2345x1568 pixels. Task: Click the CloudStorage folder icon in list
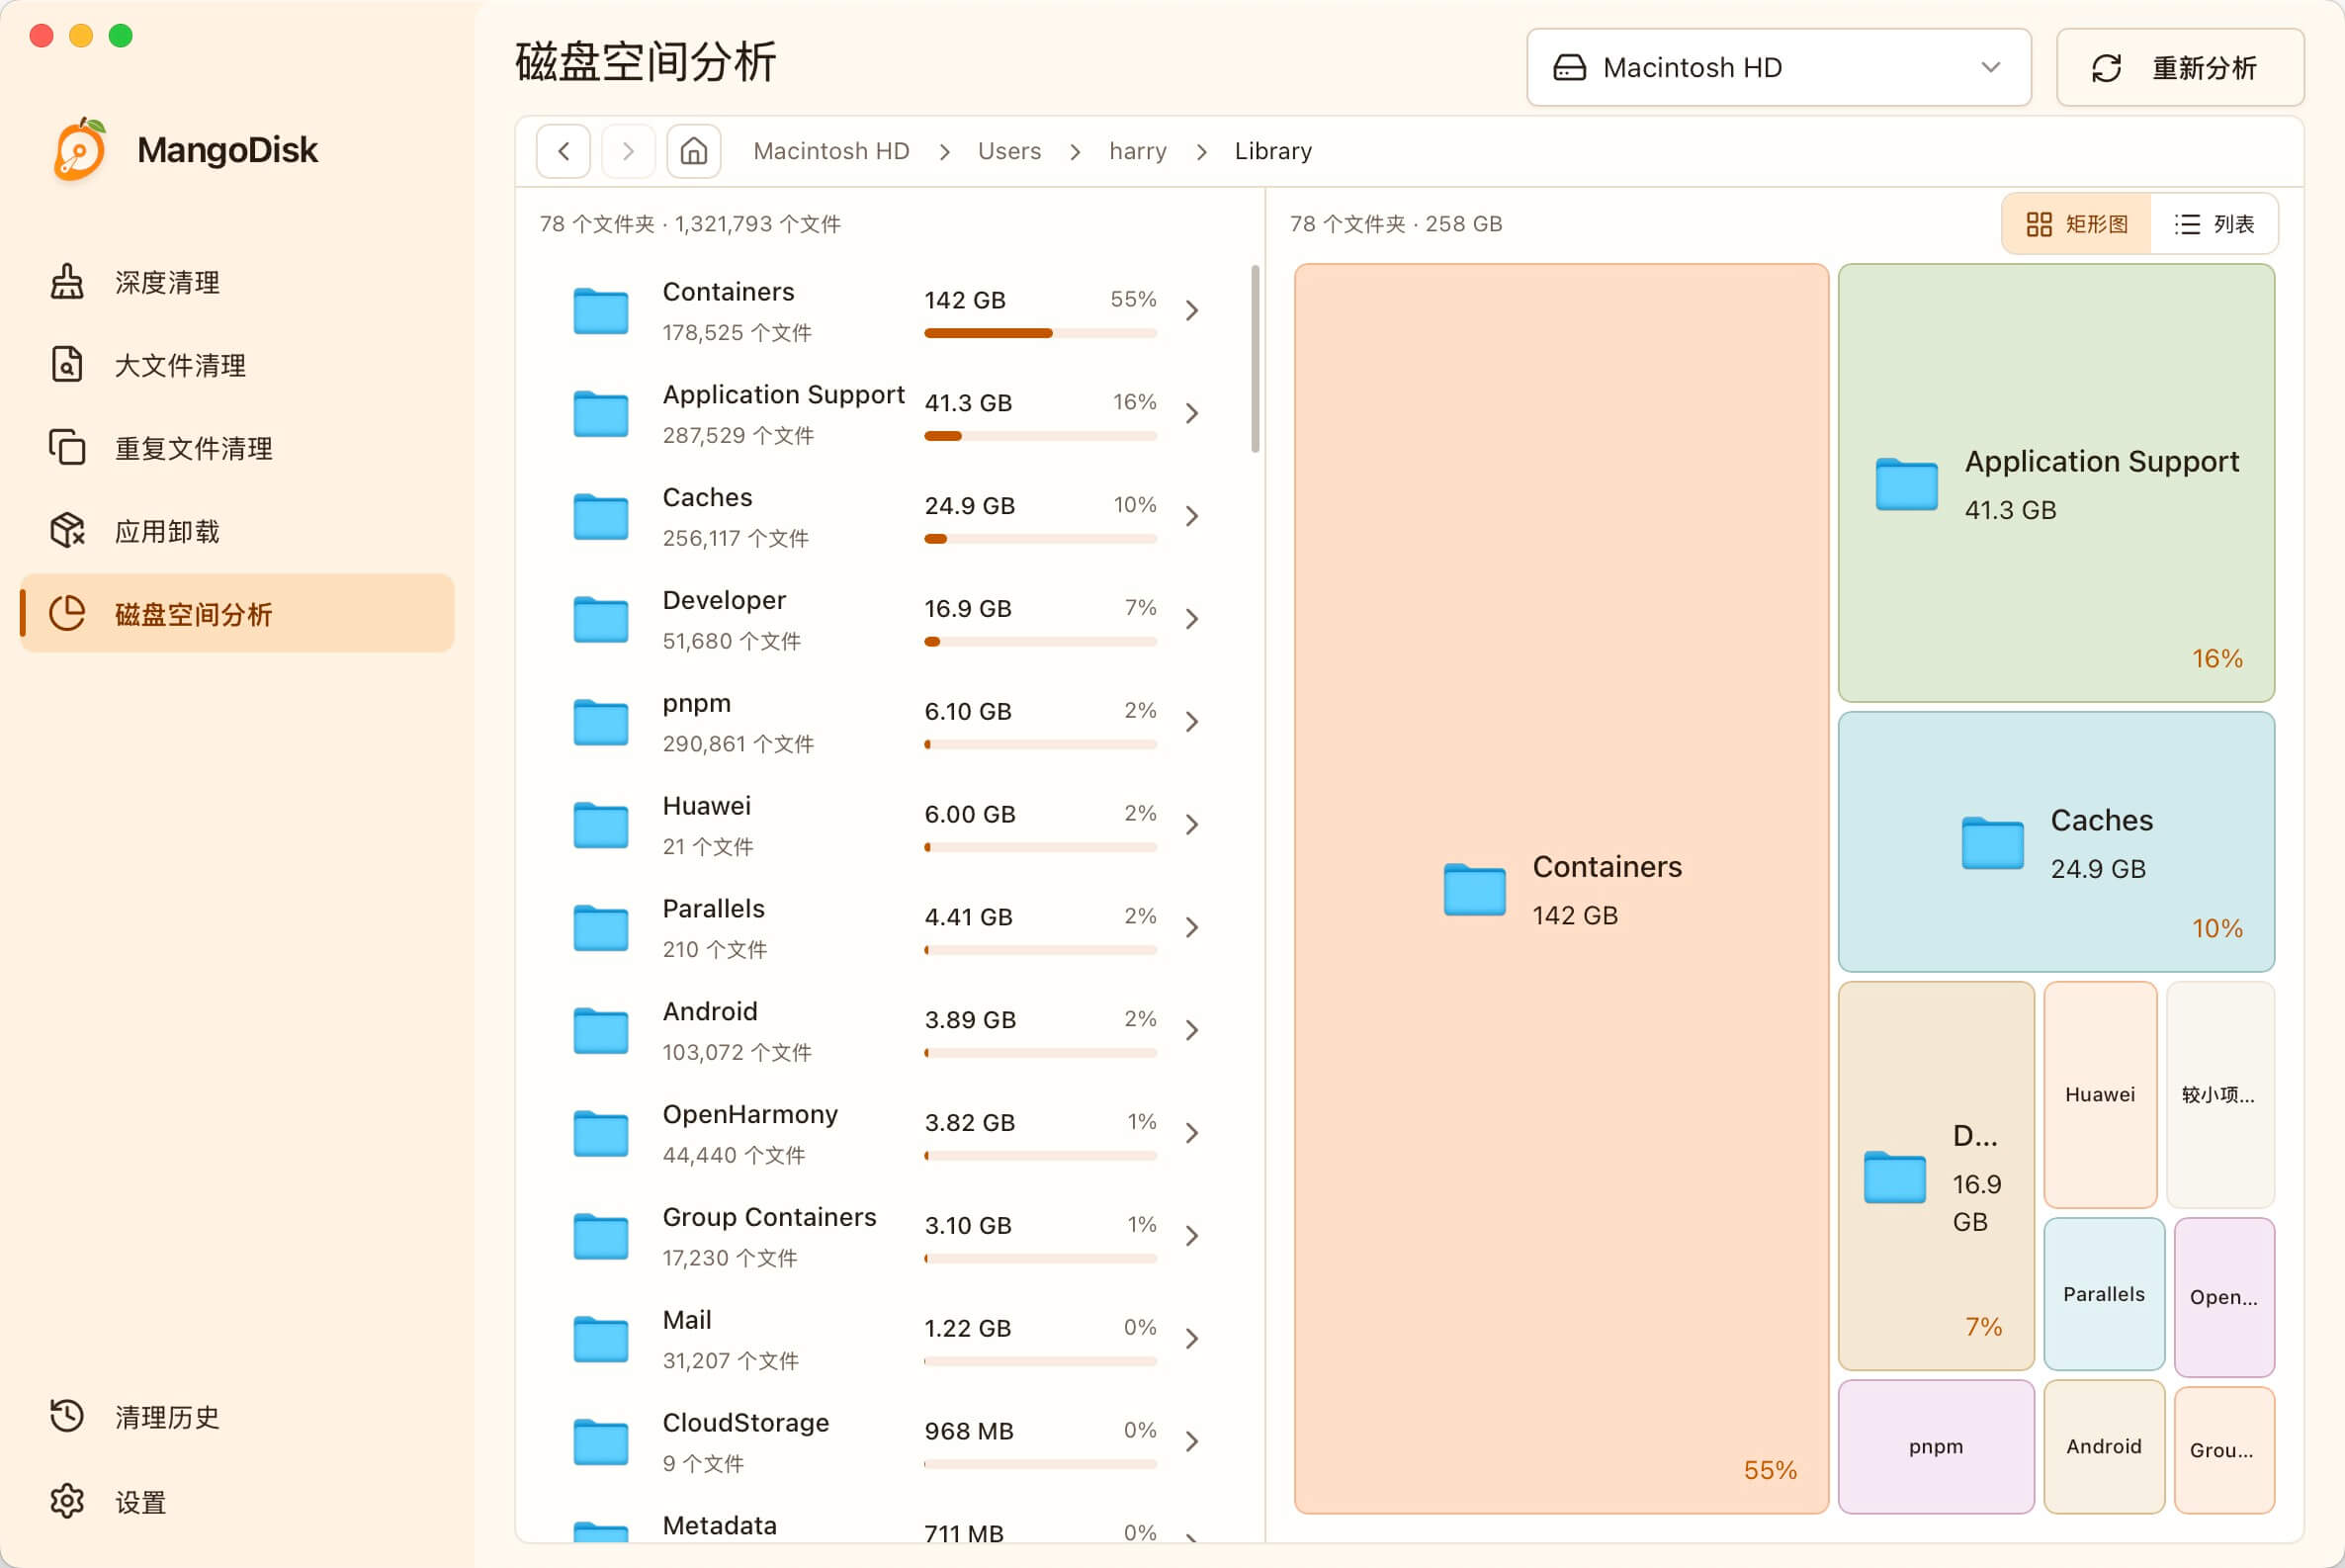(600, 1443)
